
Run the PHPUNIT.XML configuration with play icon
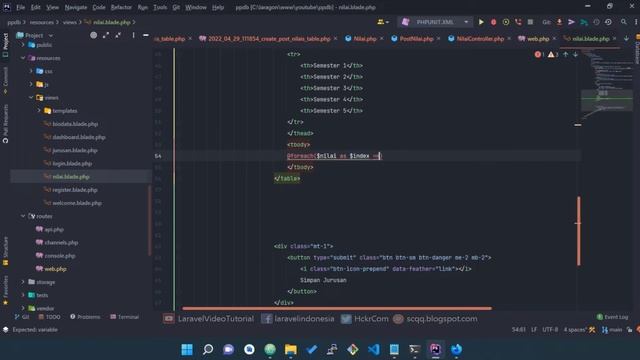481,22
